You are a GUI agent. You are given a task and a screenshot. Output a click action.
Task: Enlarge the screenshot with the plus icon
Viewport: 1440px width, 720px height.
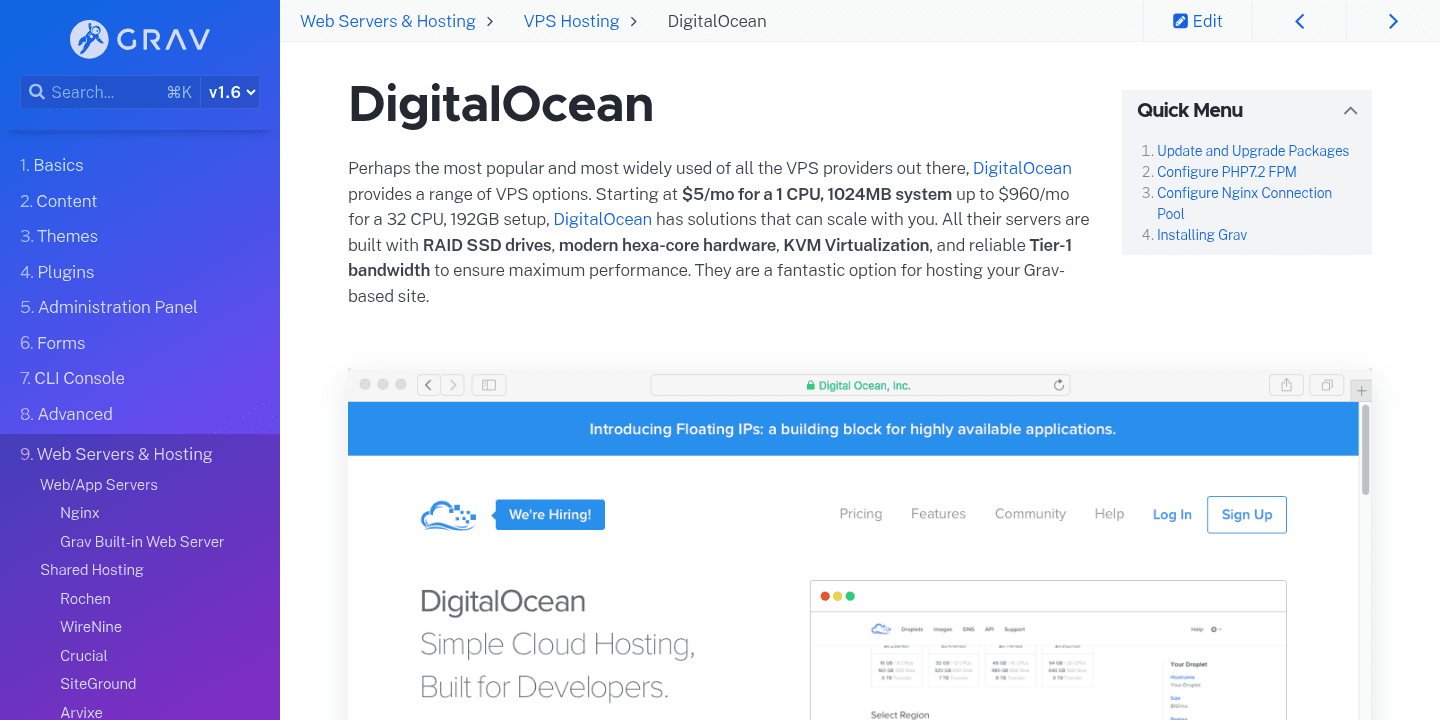pos(1361,389)
